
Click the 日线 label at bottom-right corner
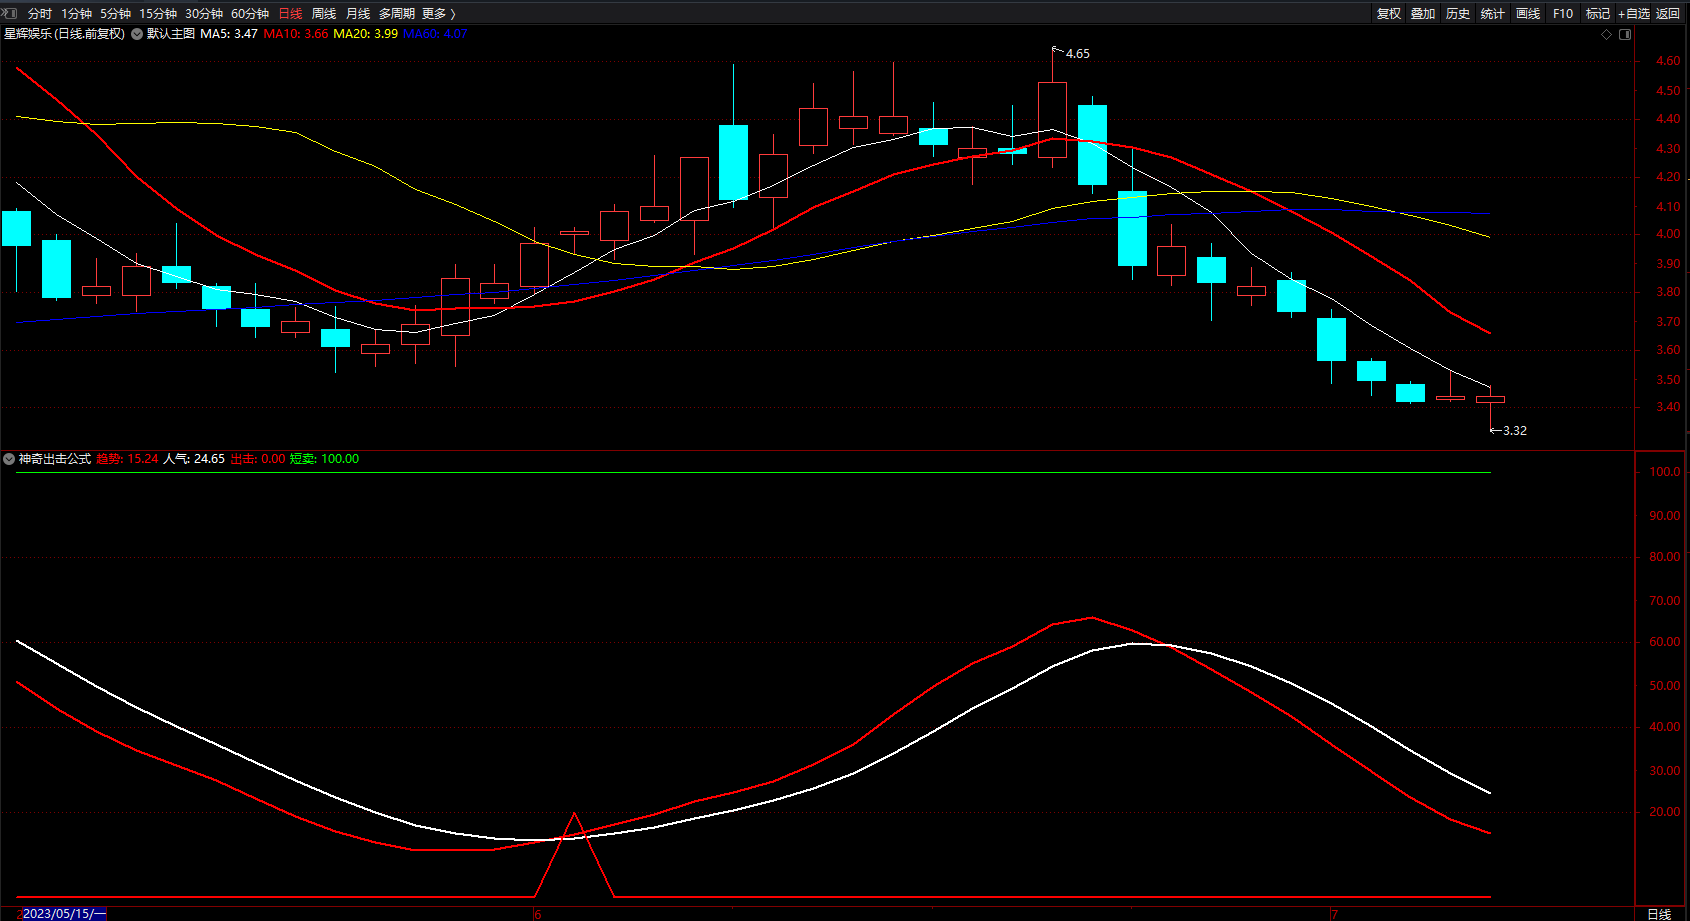coord(1660,914)
